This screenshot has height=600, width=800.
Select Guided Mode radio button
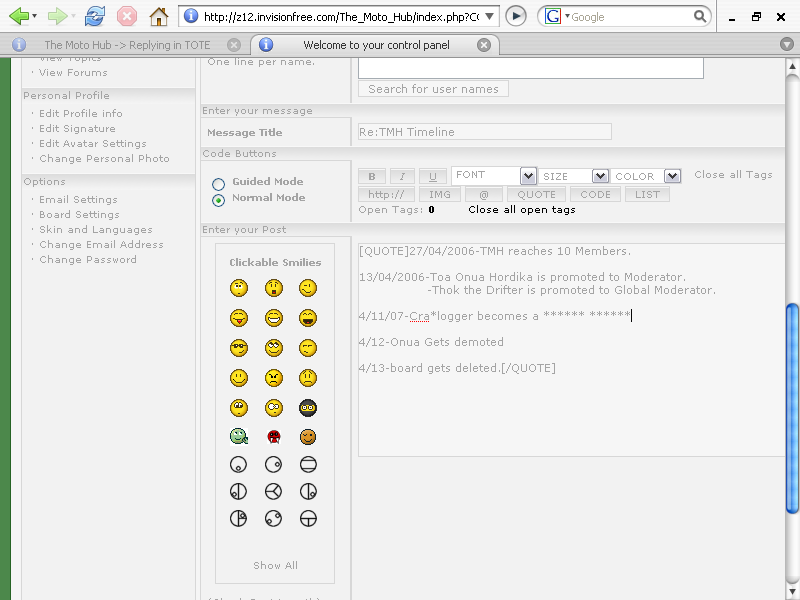point(218,184)
